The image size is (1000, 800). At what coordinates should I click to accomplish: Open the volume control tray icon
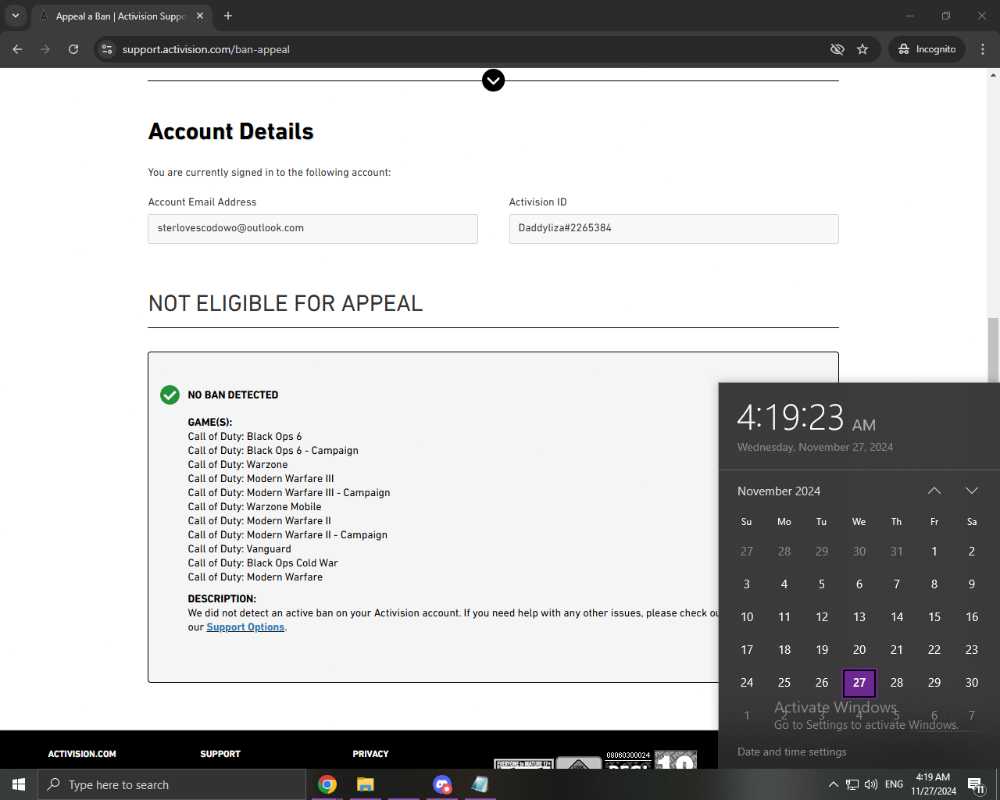point(871,784)
